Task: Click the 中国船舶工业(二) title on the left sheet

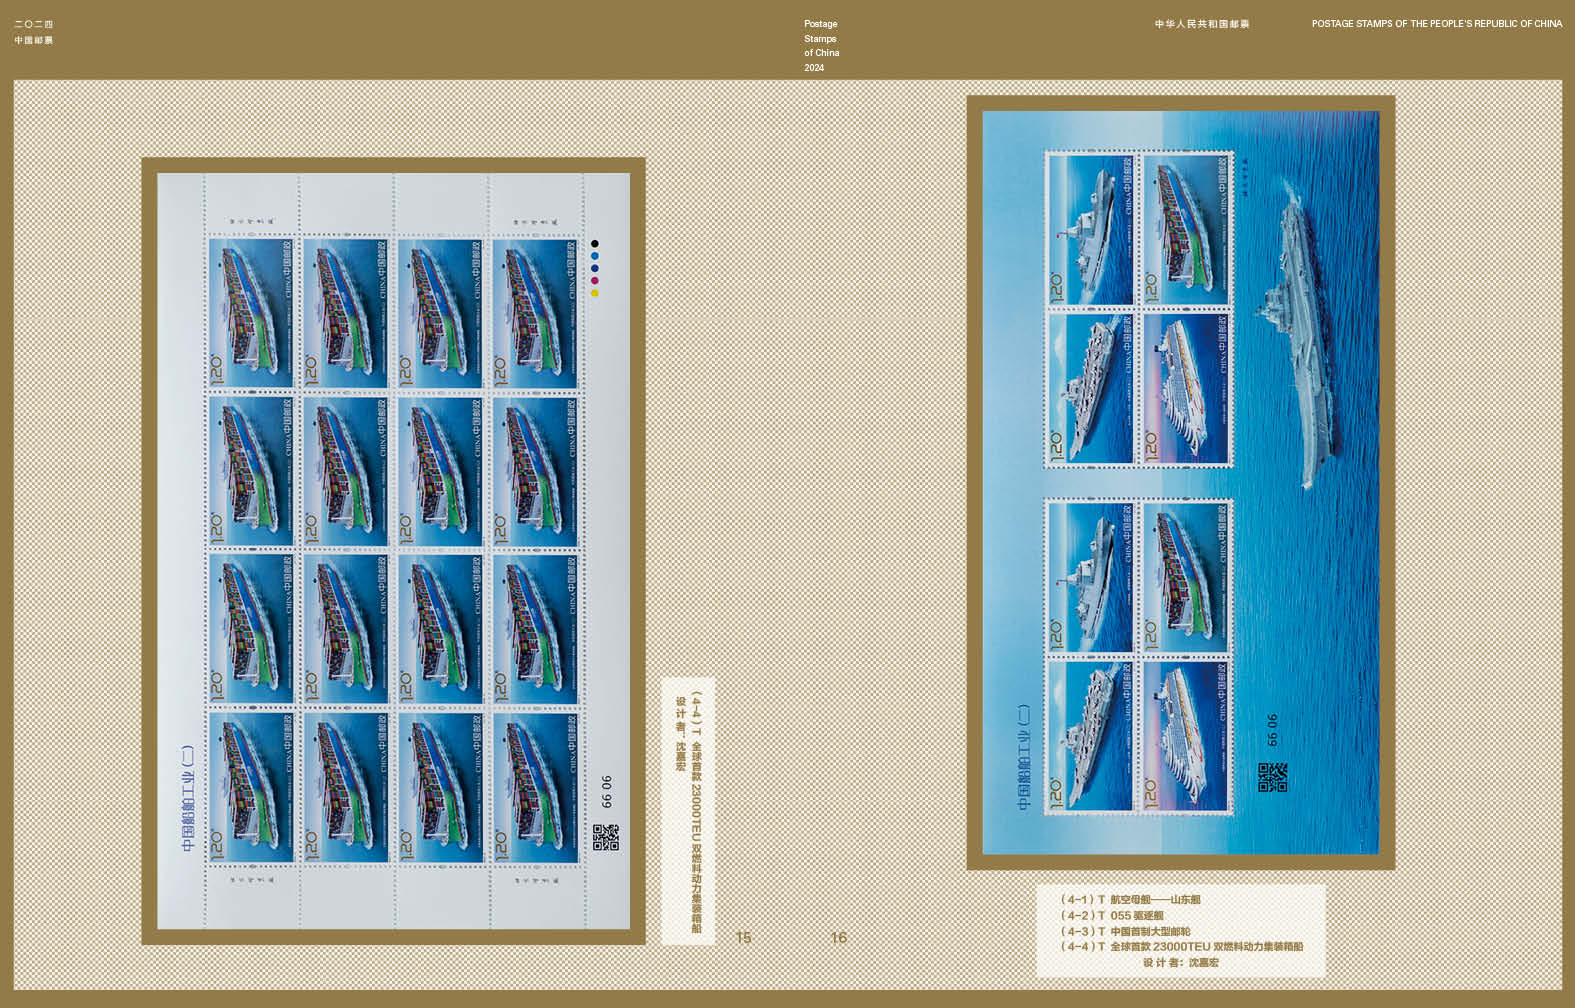Action: click(188, 798)
